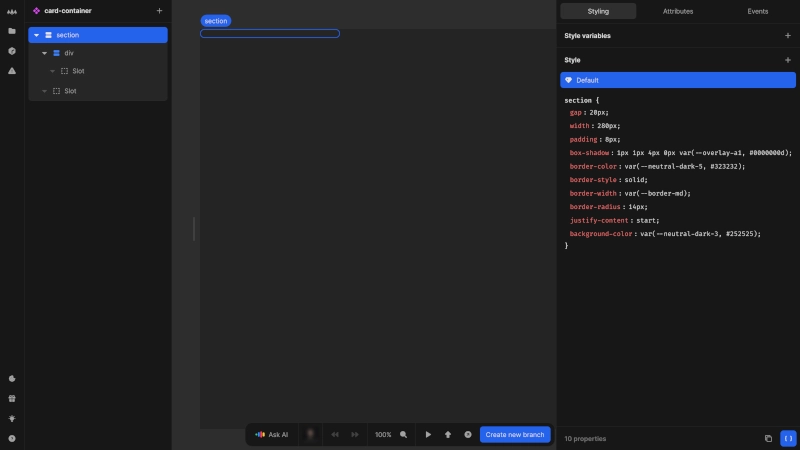Open the packages panel in the sidebar
Image resolution: width=800 pixels, height=450 pixels.
12,51
